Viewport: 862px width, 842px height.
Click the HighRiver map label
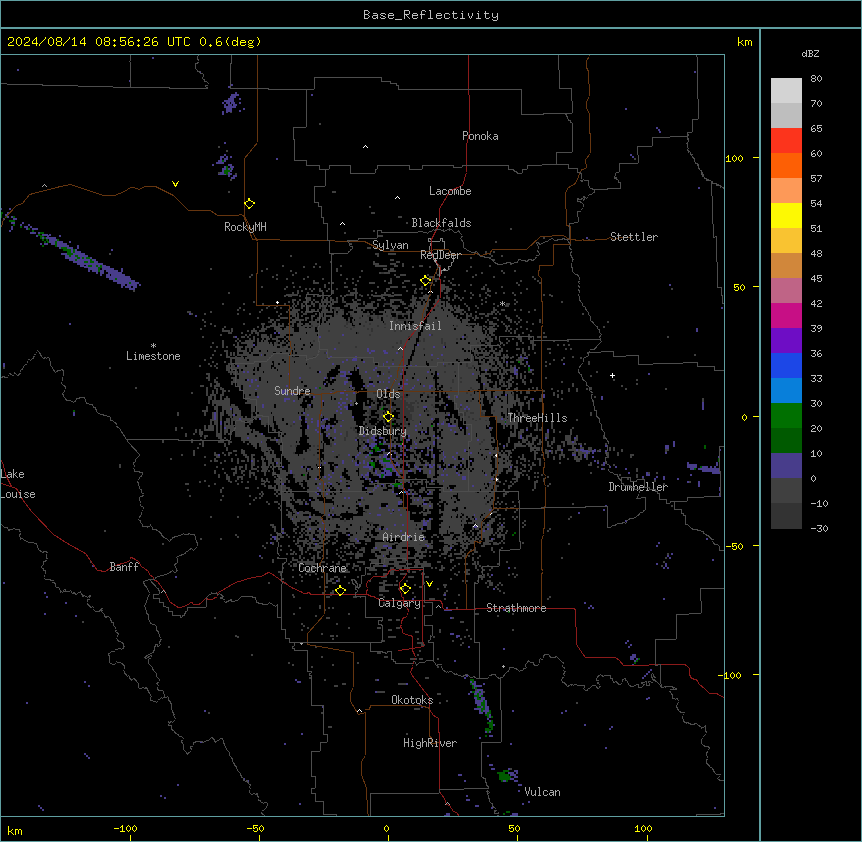coord(430,743)
